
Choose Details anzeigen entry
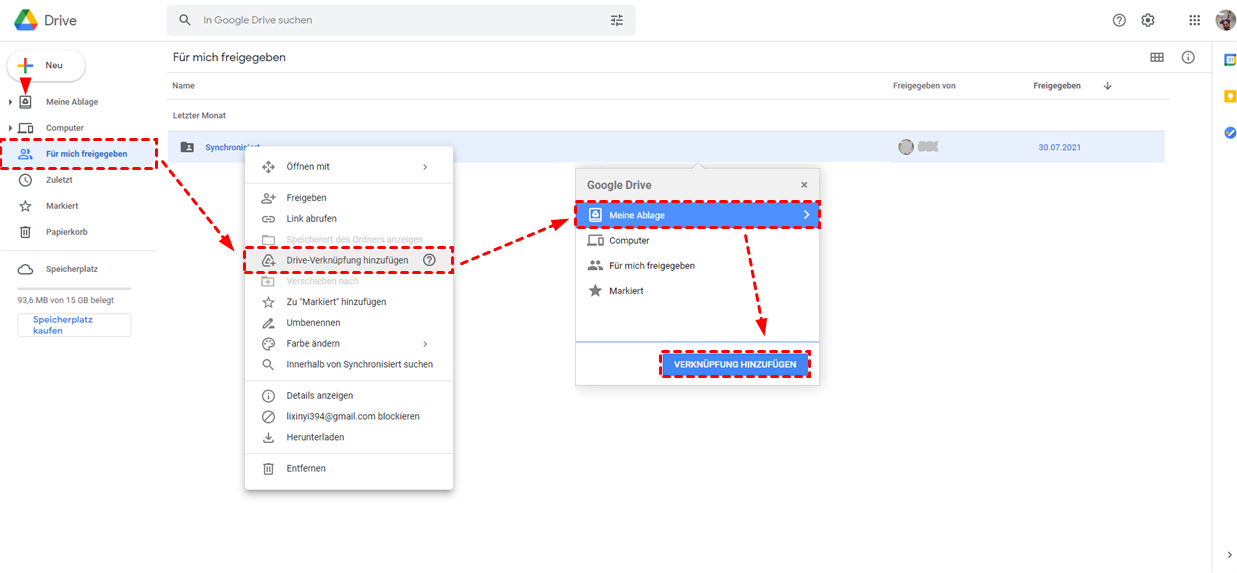click(349, 396)
